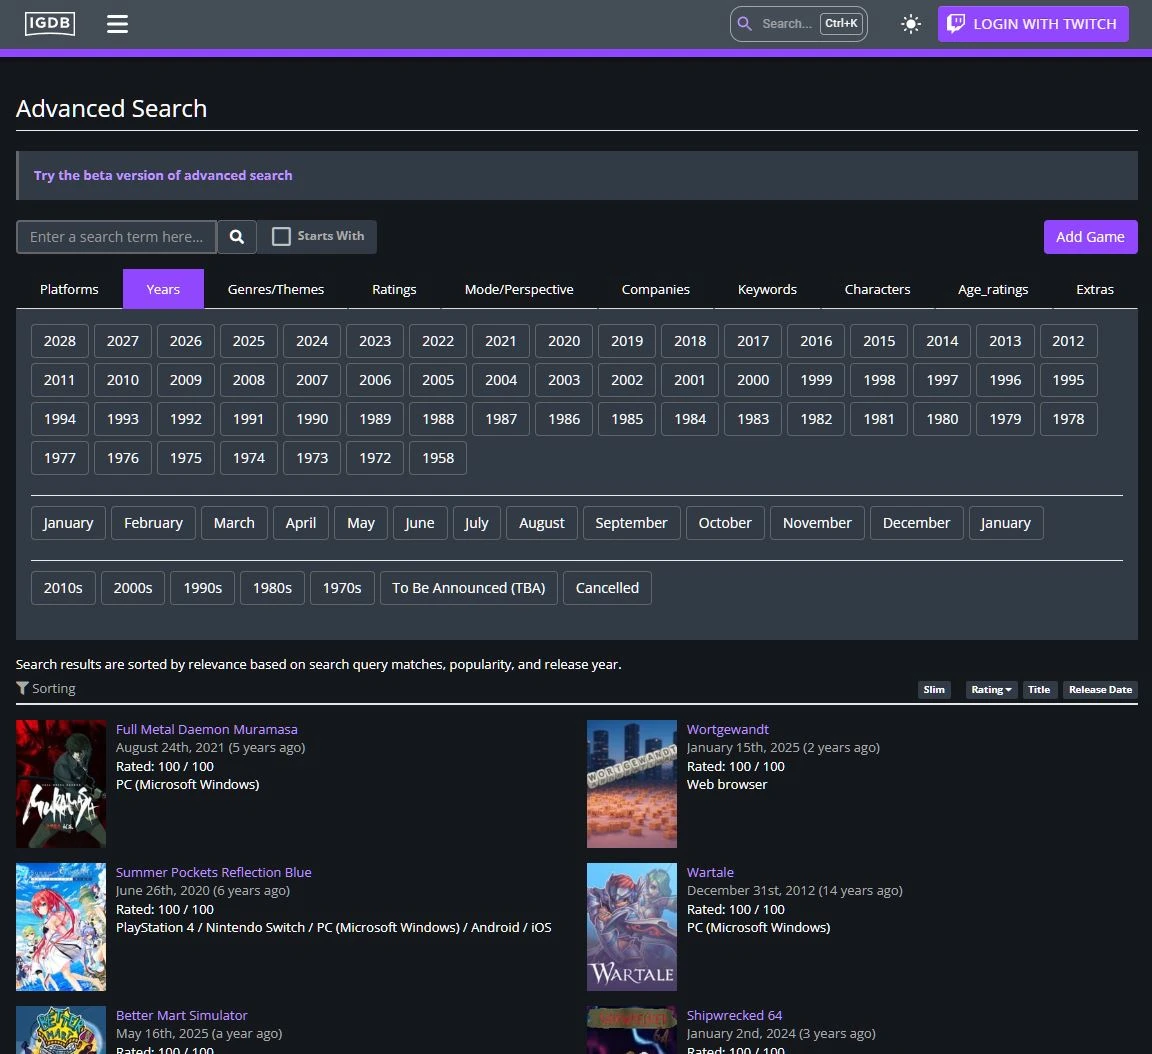
Task: Click the Add Game button
Action: [1090, 237]
